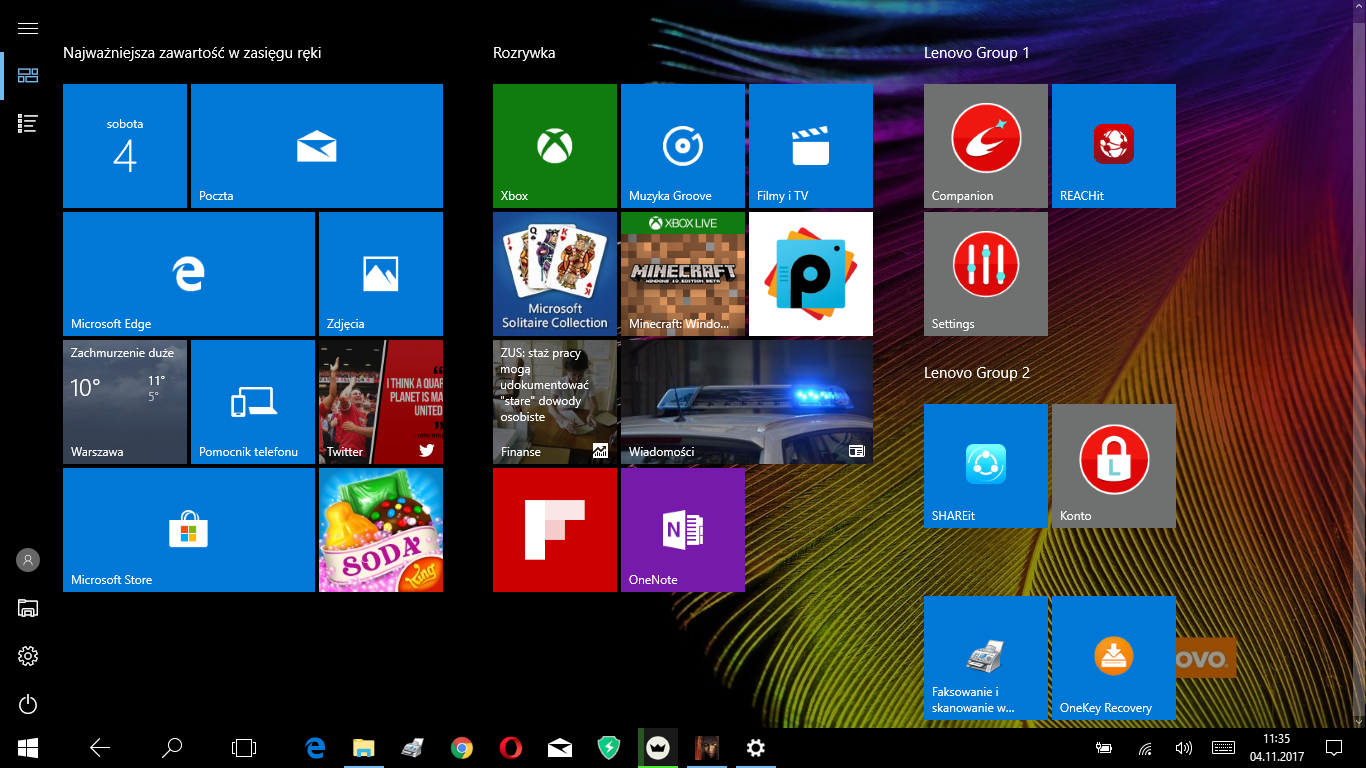
Task: Open the Microsoft Edge tile
Action: [188, 273]
